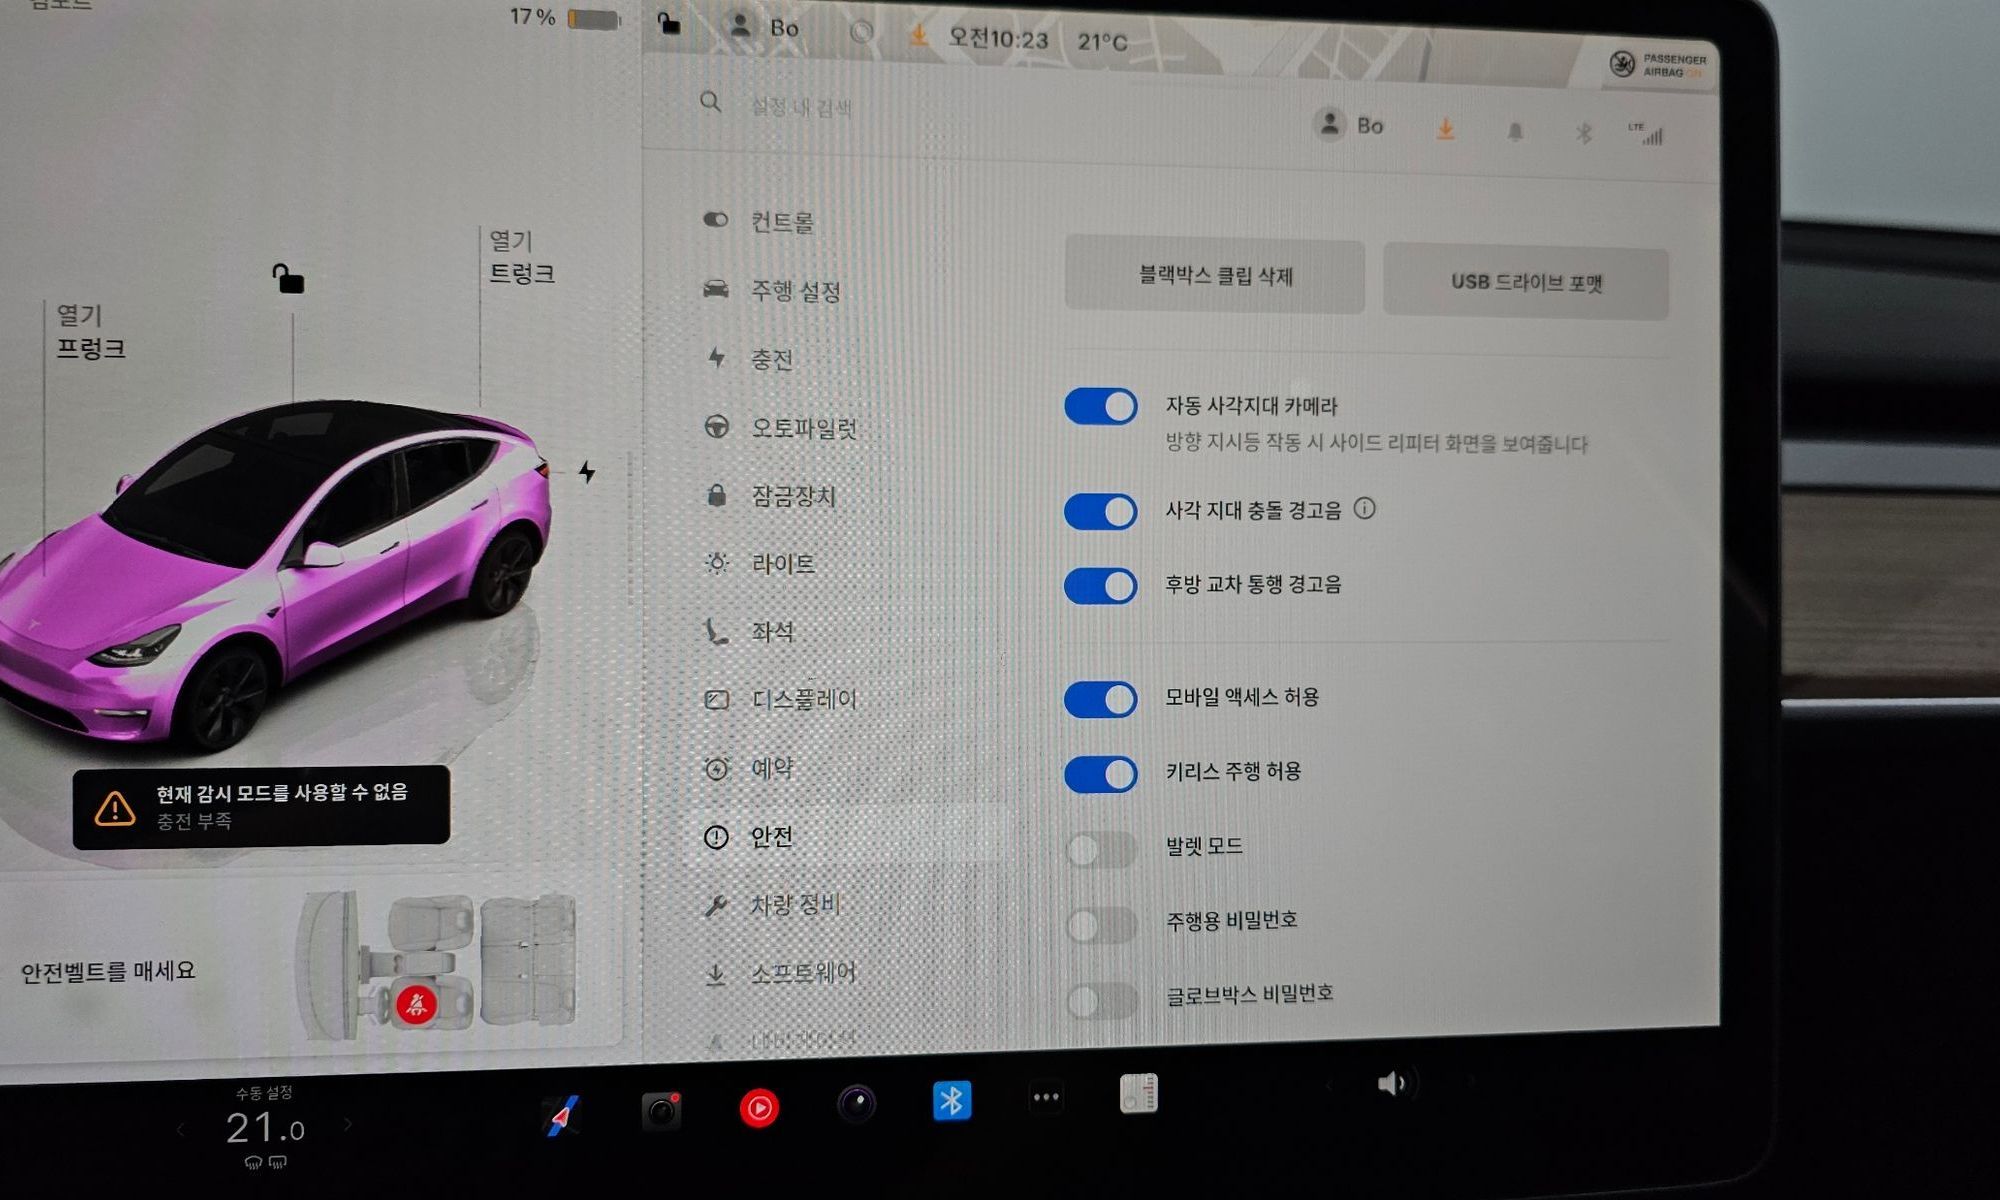
Task: Enable 발렛 모드 switch
Action: click(1101, 850)
